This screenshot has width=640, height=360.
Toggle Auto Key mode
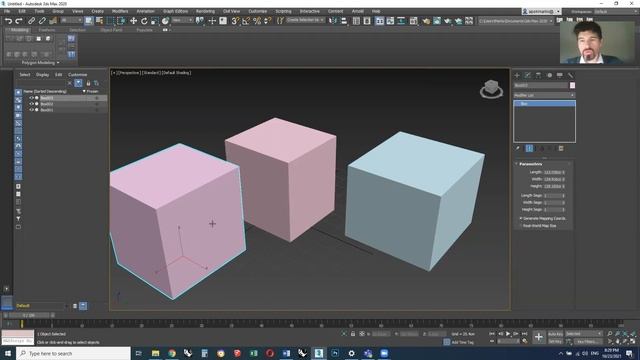pos(555,334)
